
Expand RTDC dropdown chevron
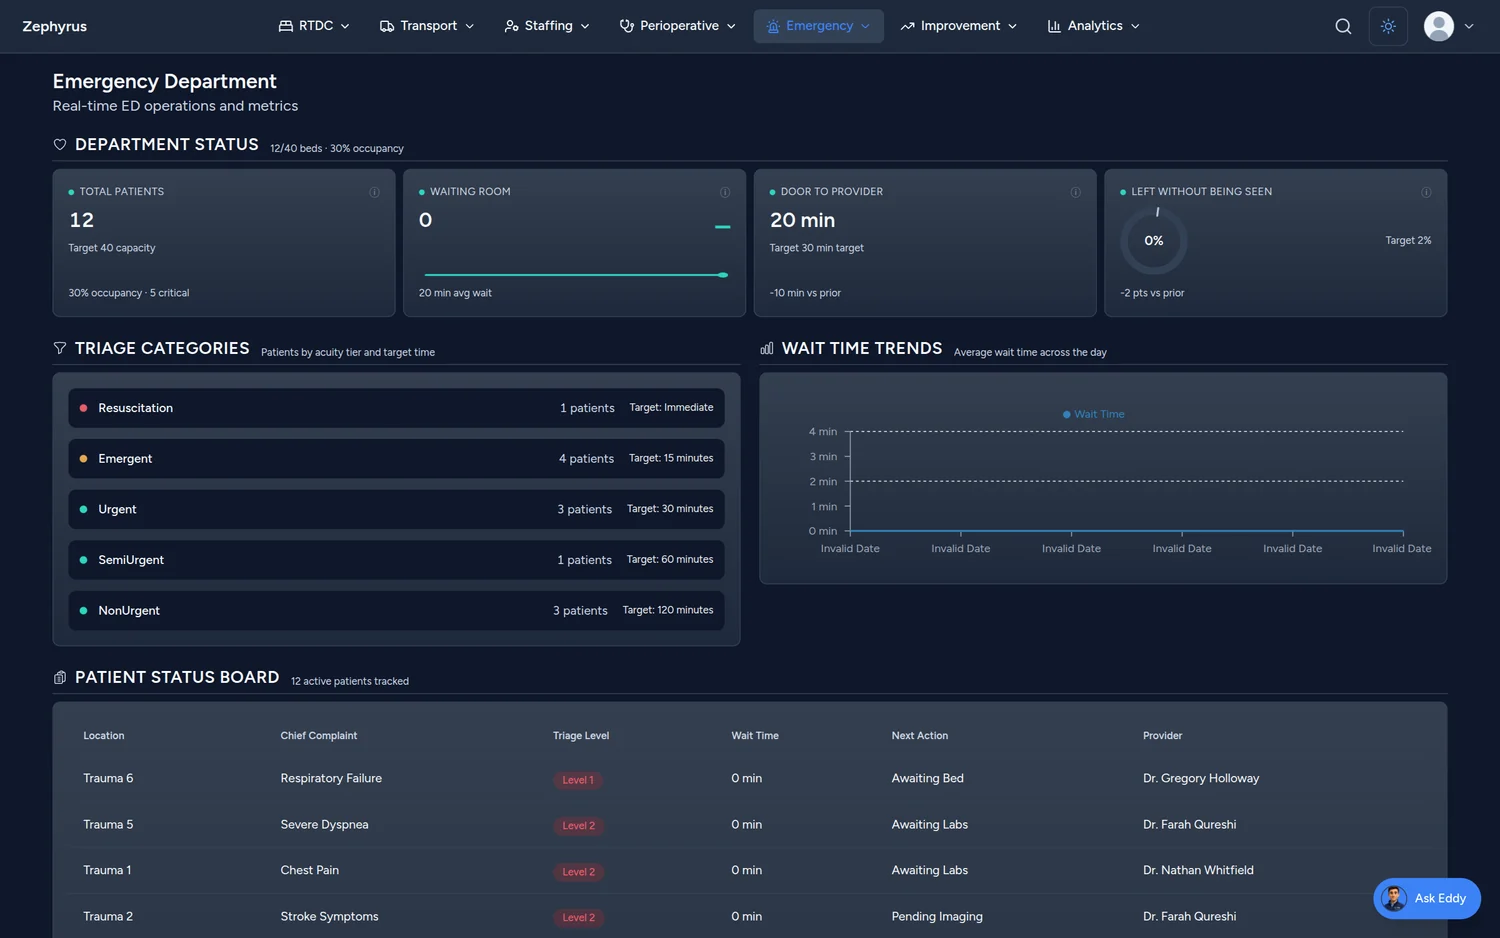coord(345,26)
